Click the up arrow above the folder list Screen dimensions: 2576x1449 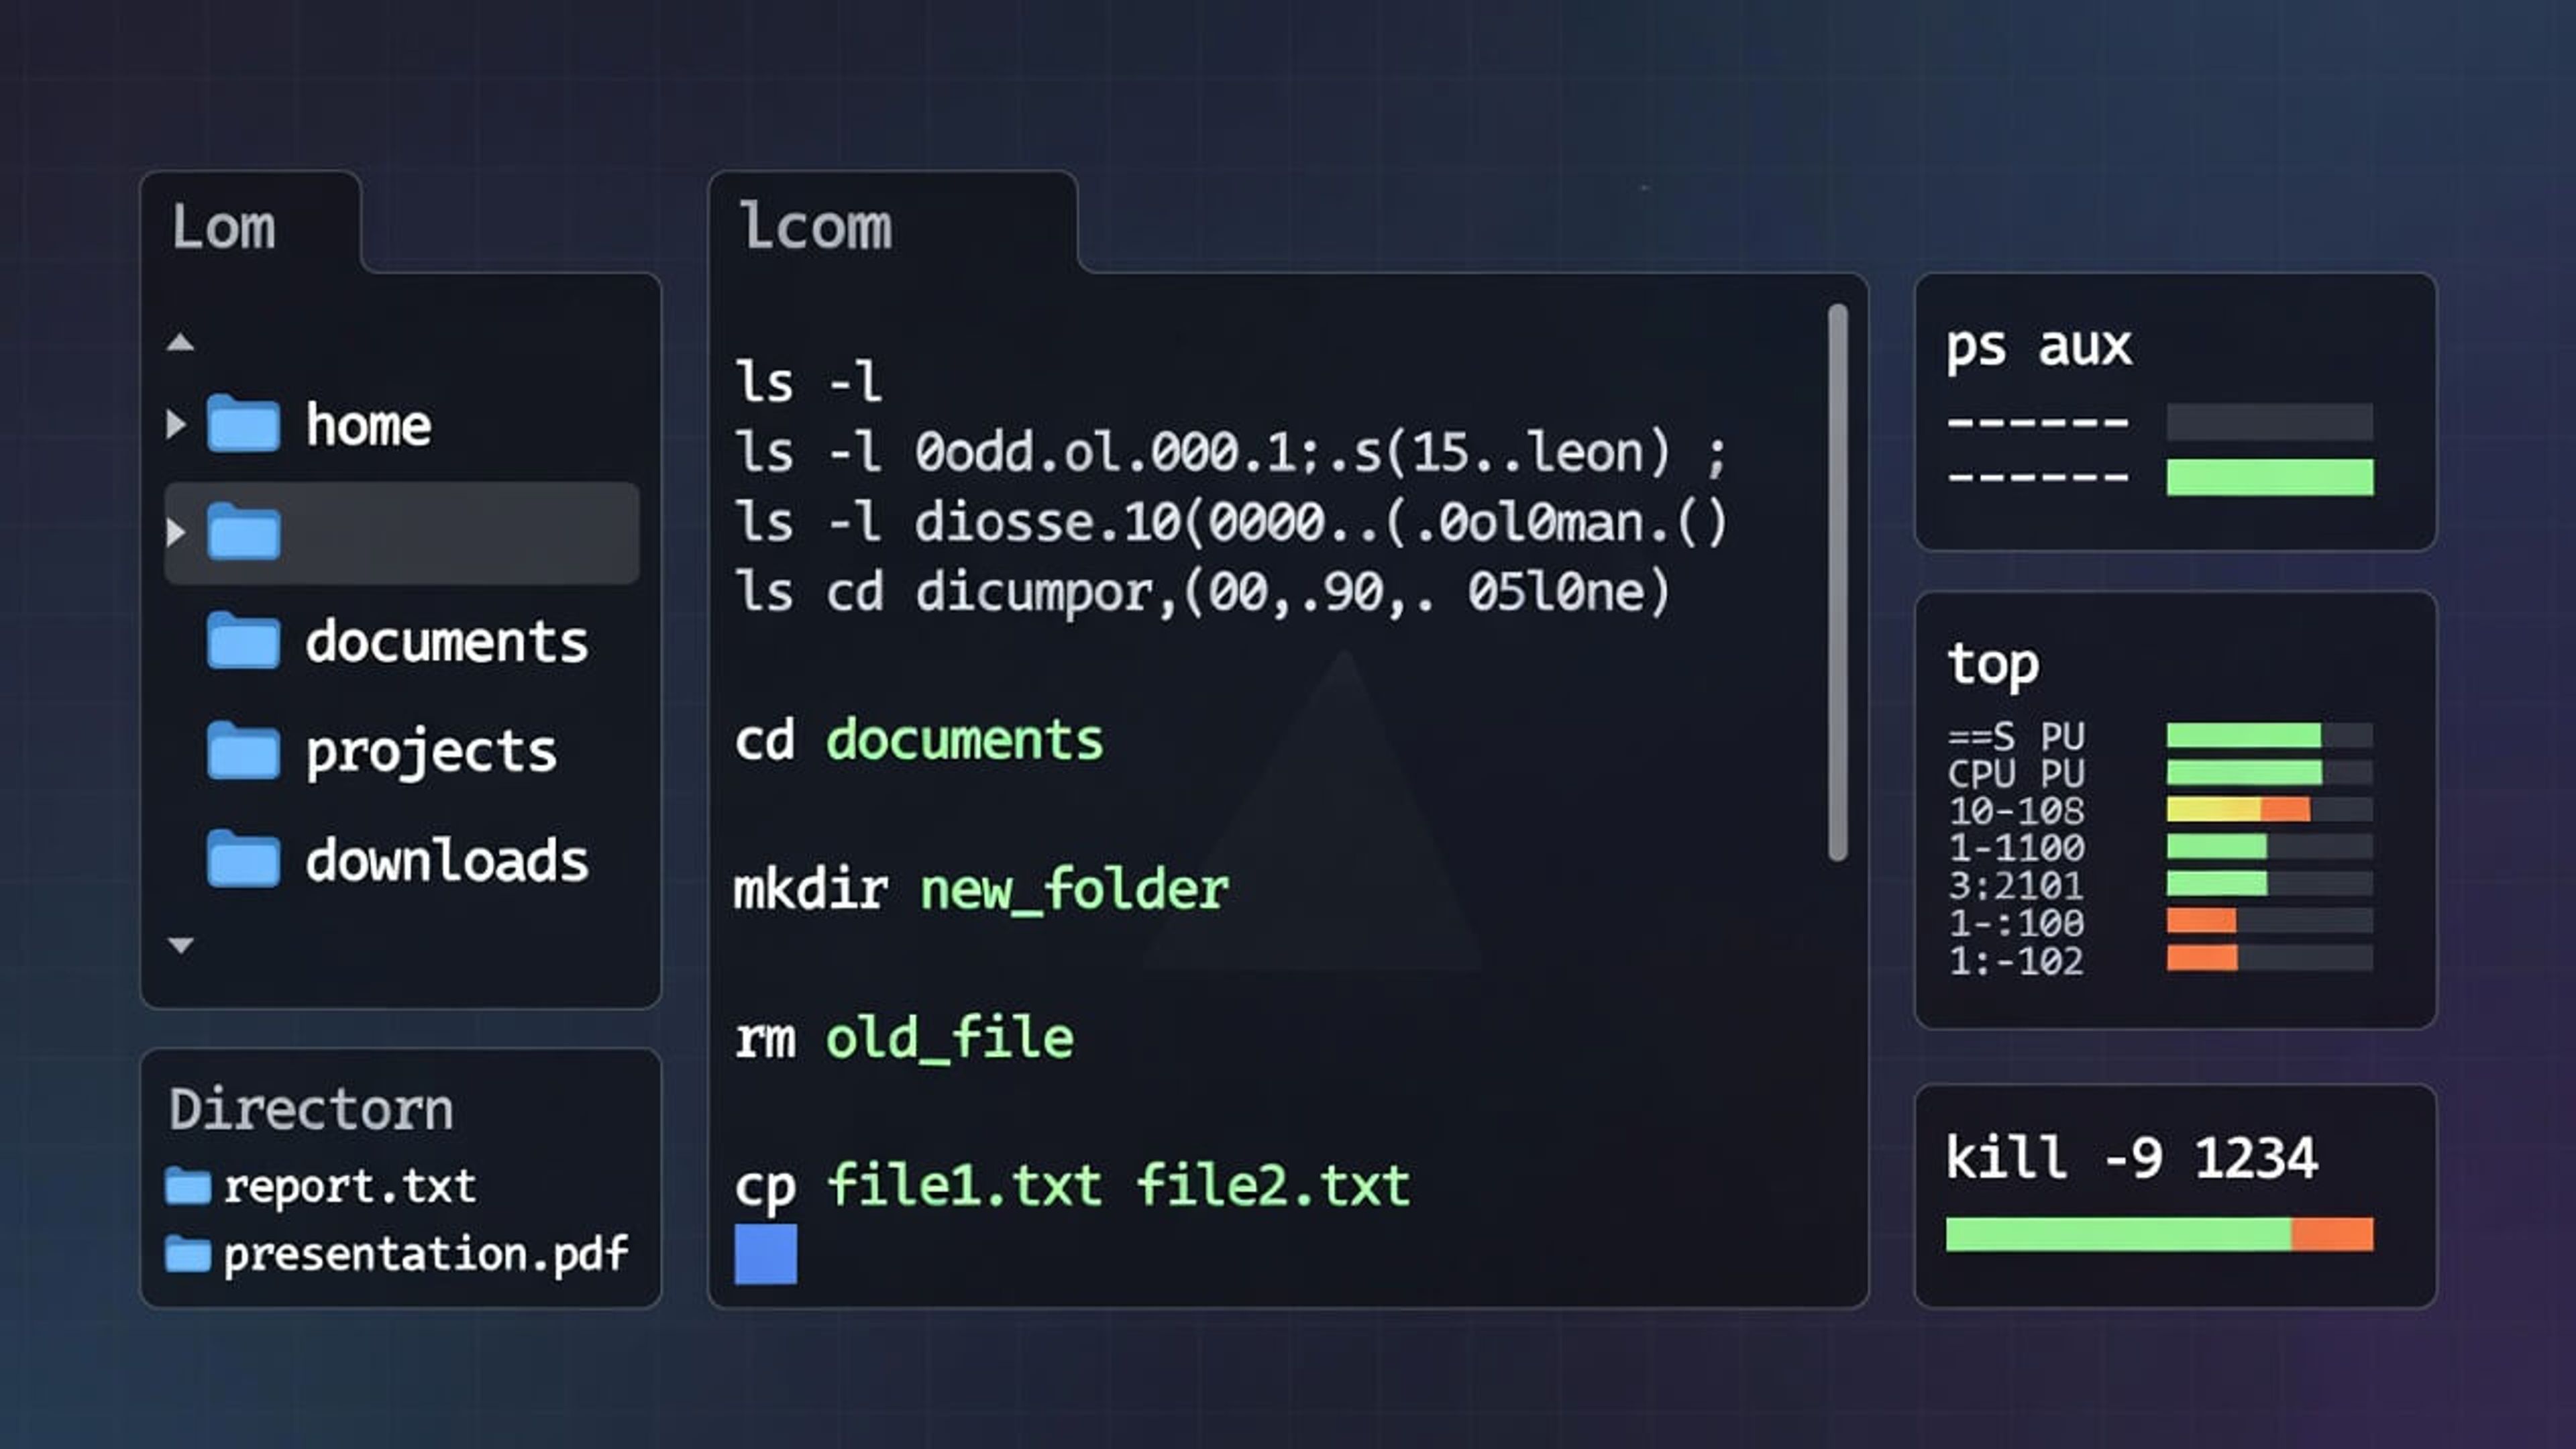tap(180, 342)
